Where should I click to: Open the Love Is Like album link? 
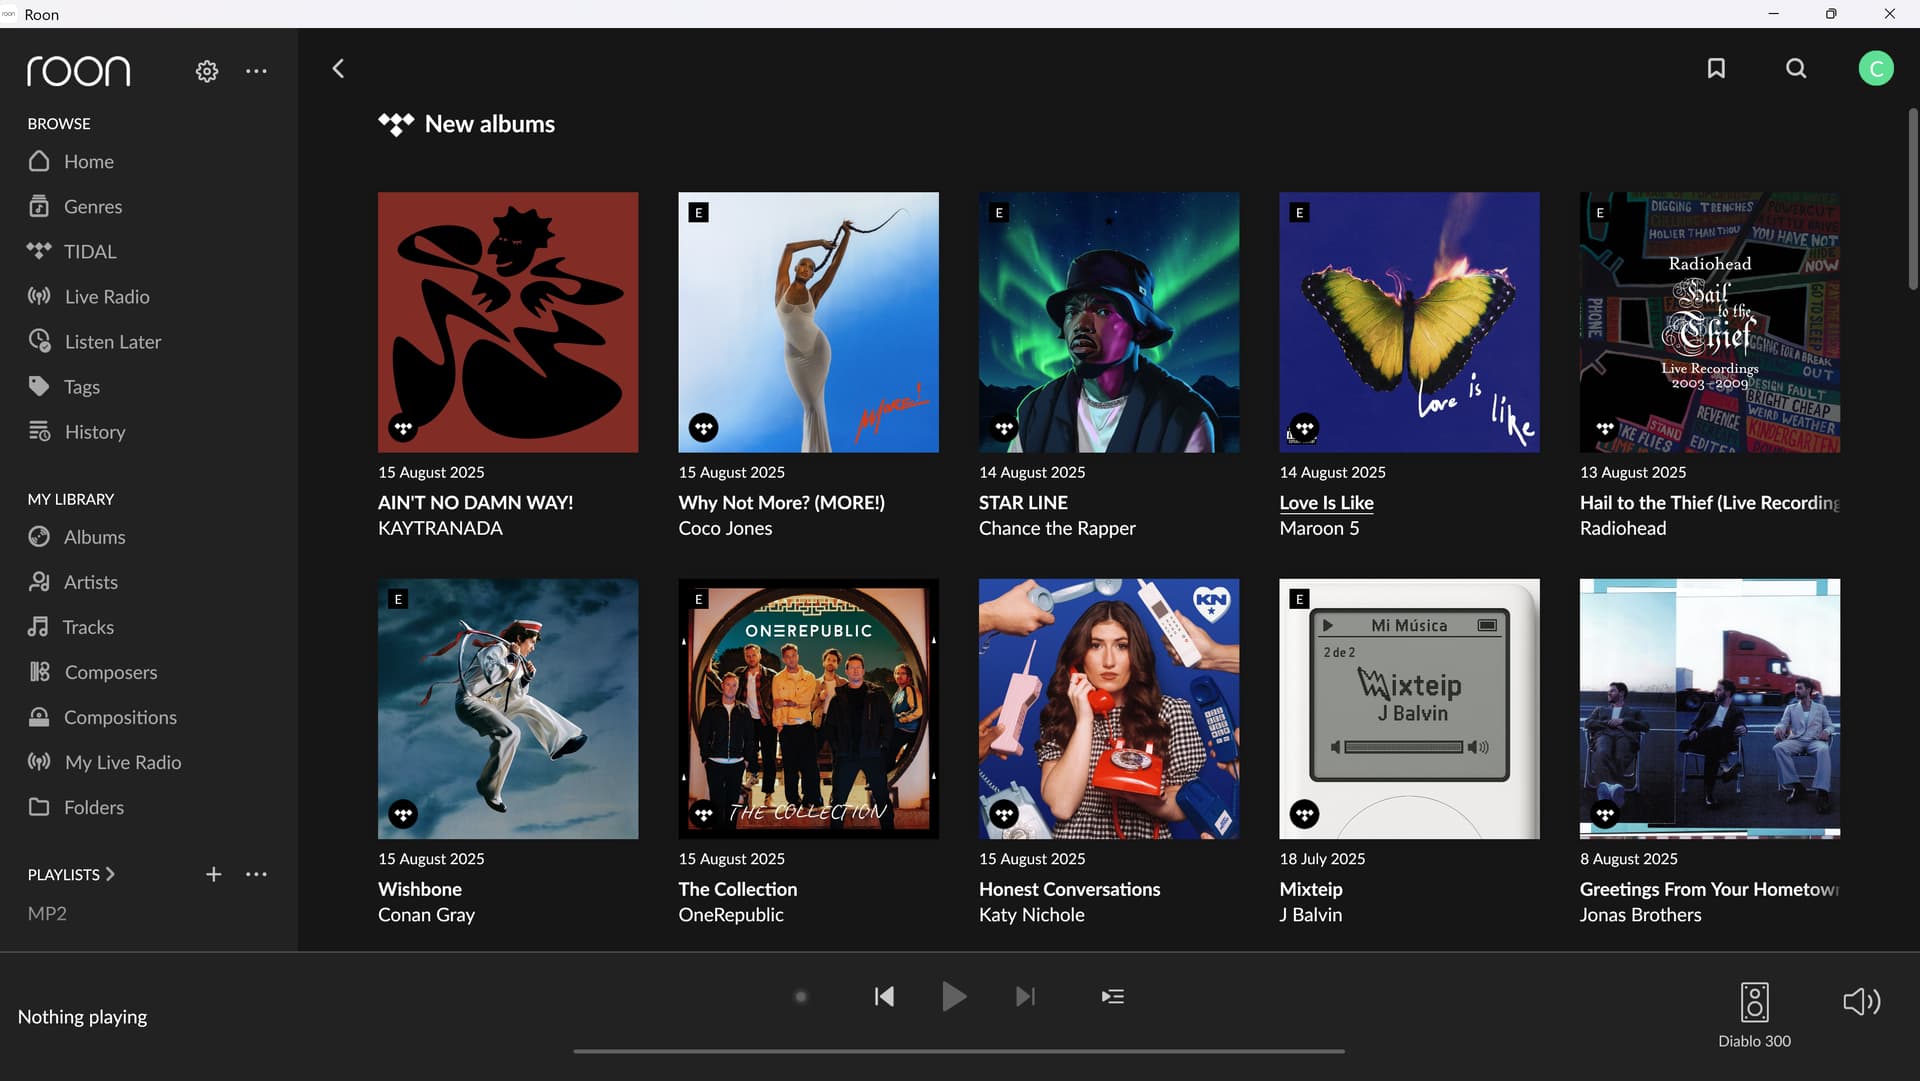click(x=1326, y=503)
